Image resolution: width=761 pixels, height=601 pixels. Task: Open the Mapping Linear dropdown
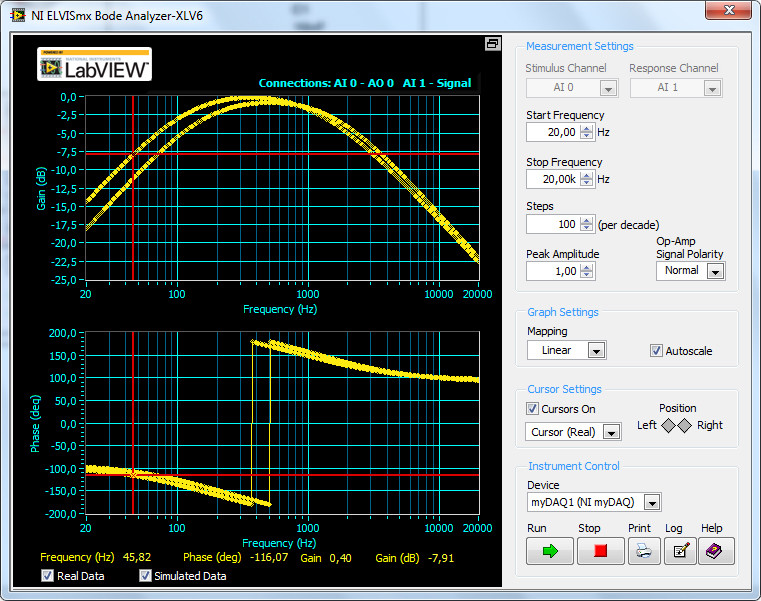pos(596,351)
